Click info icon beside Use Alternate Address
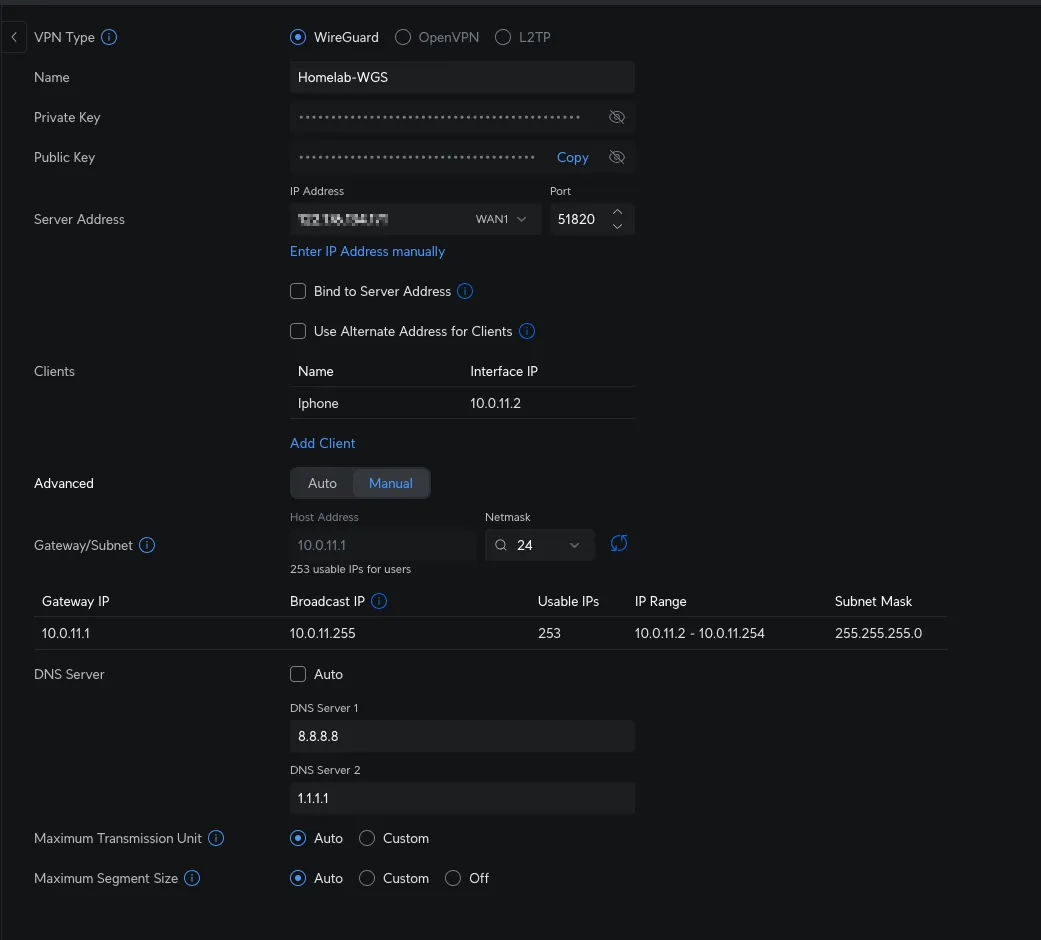Viewport: 1041px width, 940px height. 527,331
